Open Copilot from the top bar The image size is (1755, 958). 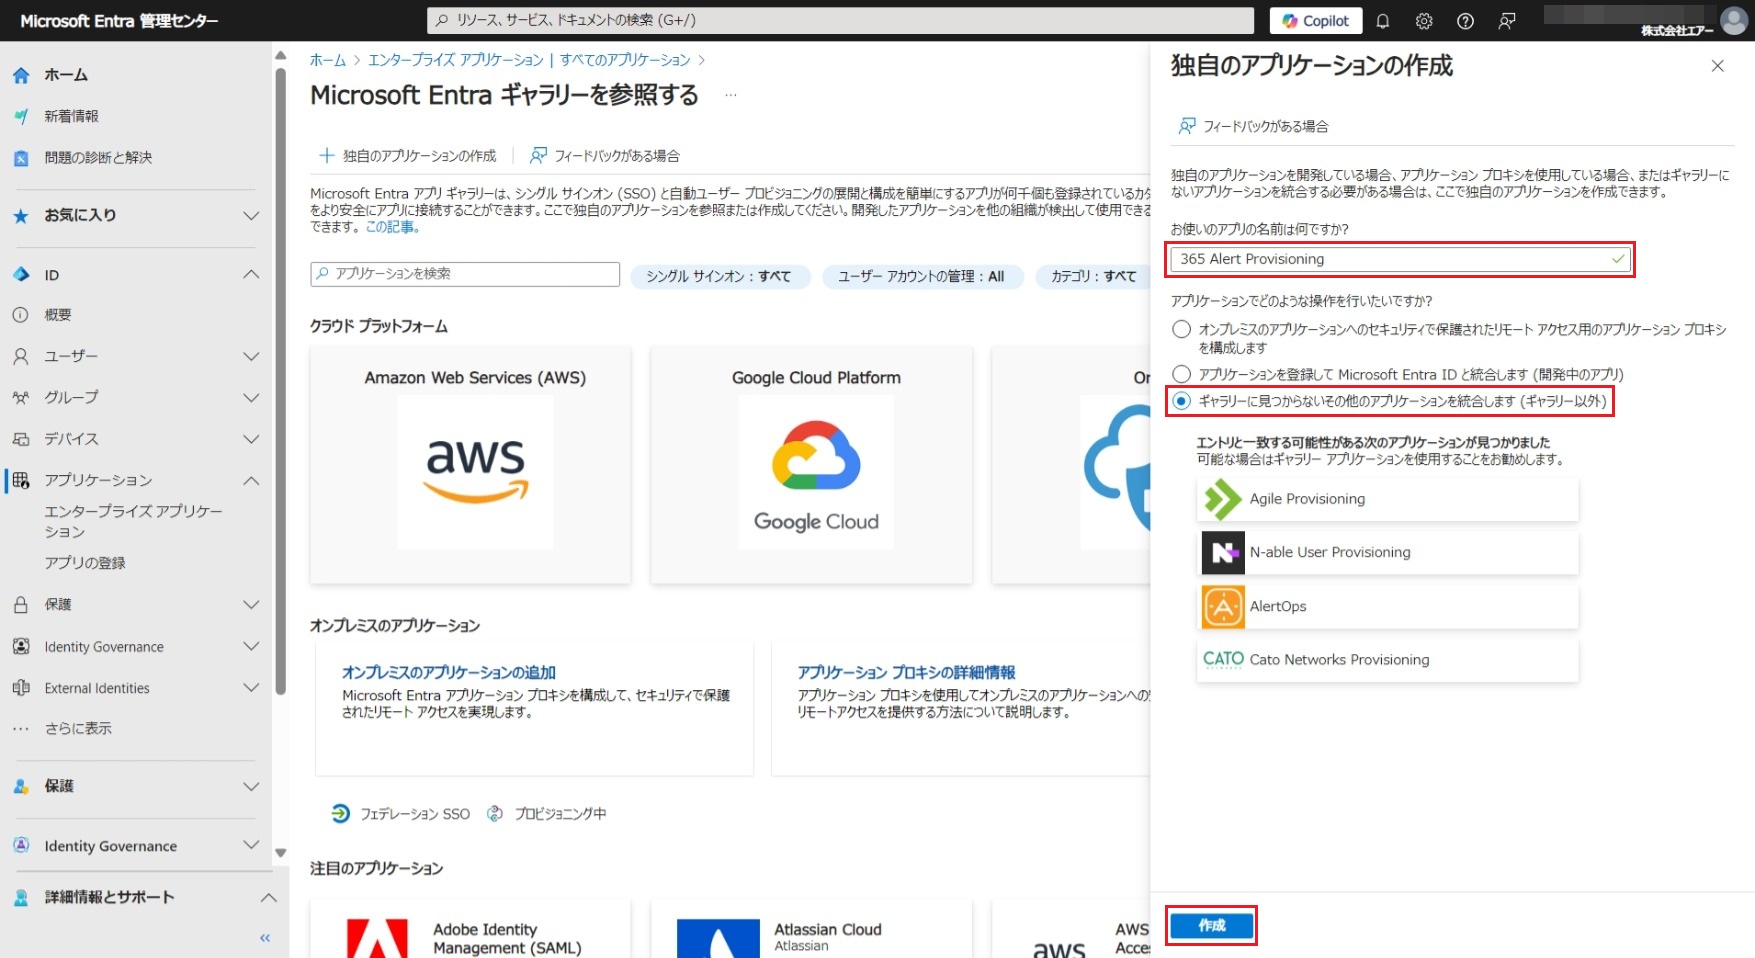1315,21
